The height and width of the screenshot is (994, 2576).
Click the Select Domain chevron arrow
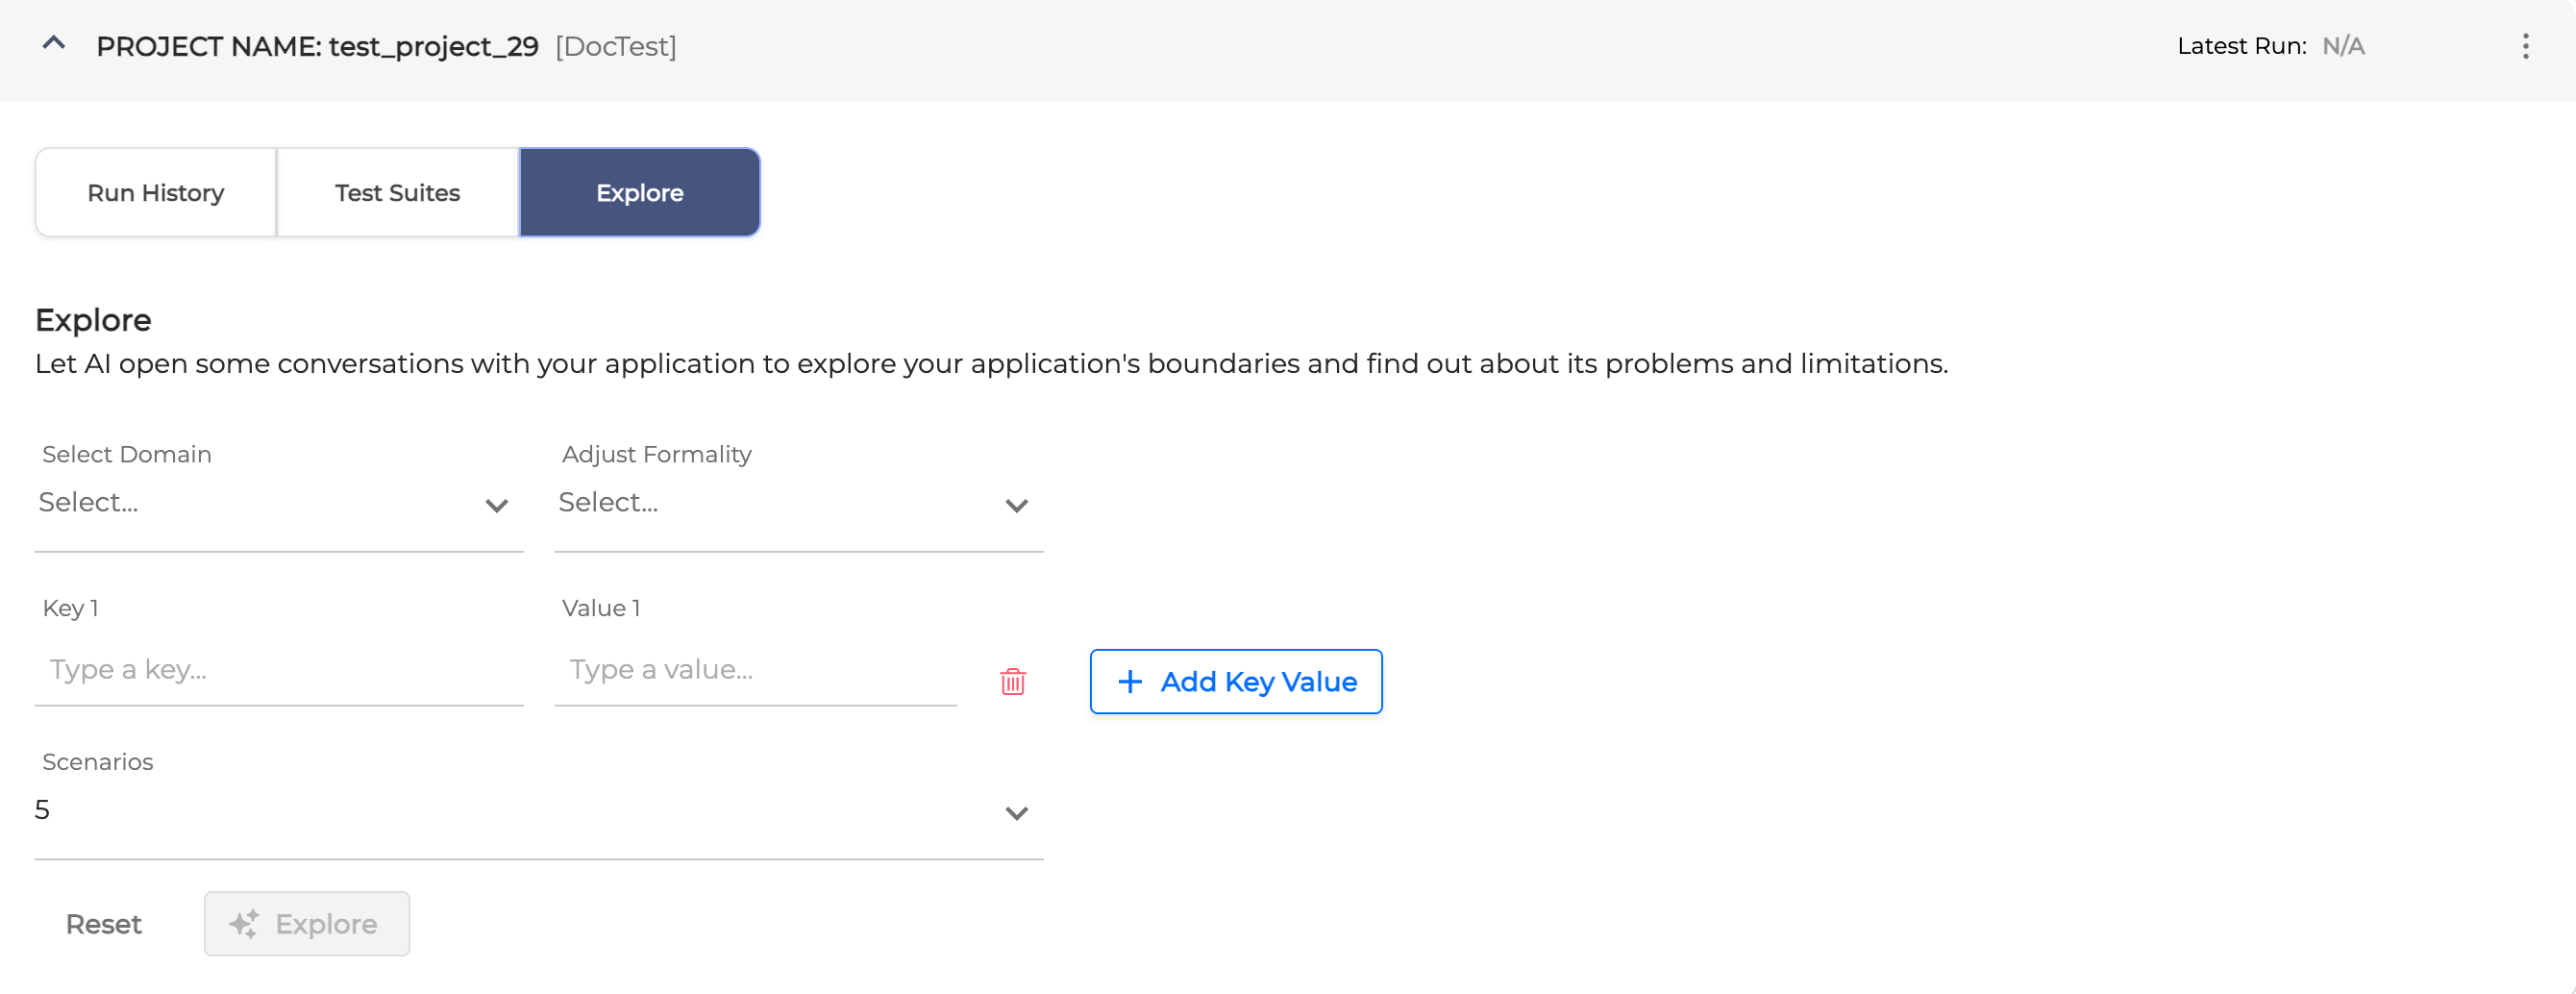(x=496, y=506)
